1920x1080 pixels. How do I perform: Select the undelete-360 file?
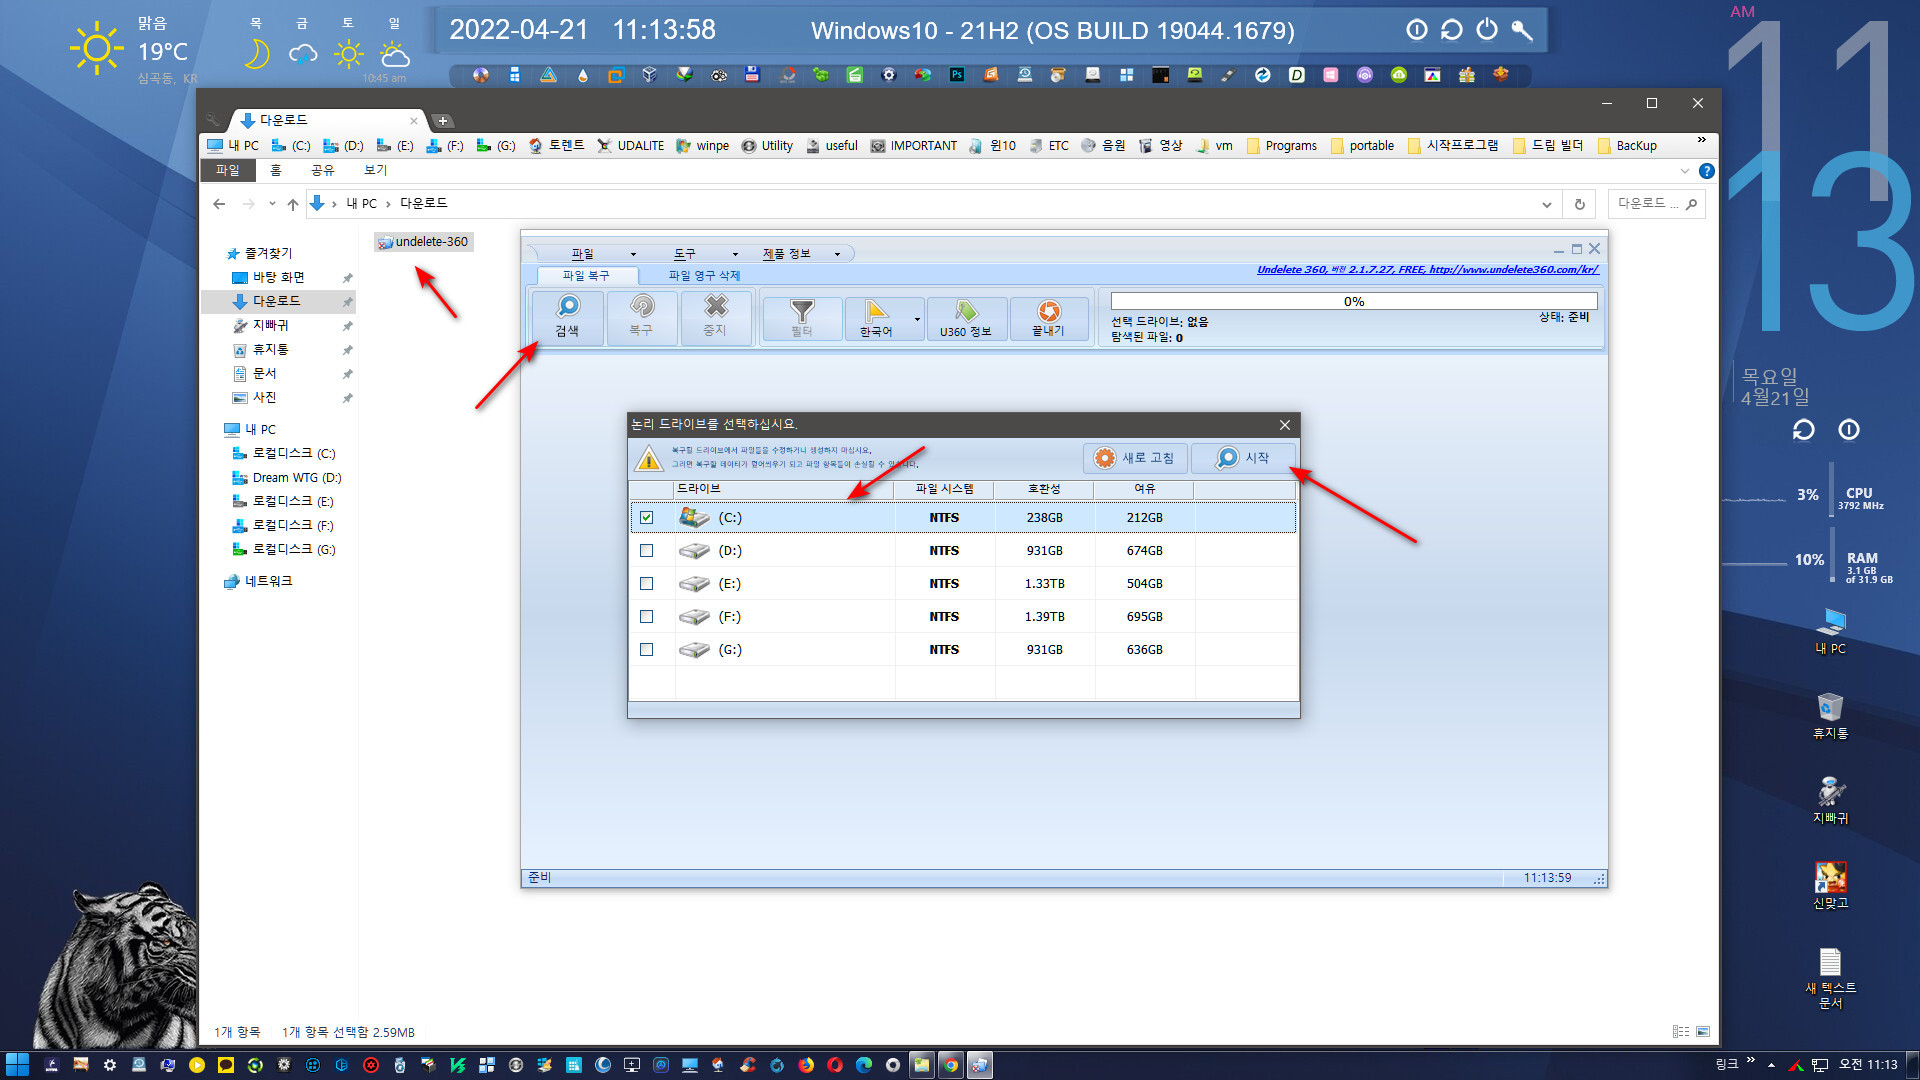tap(423, 242)
